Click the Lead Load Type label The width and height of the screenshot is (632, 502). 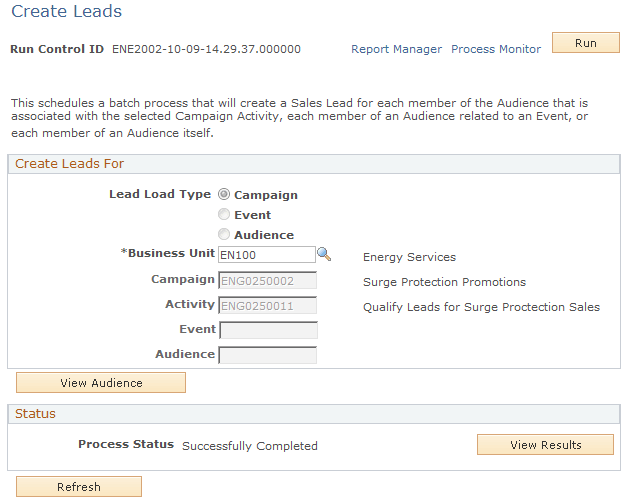[x=160, y=194]
